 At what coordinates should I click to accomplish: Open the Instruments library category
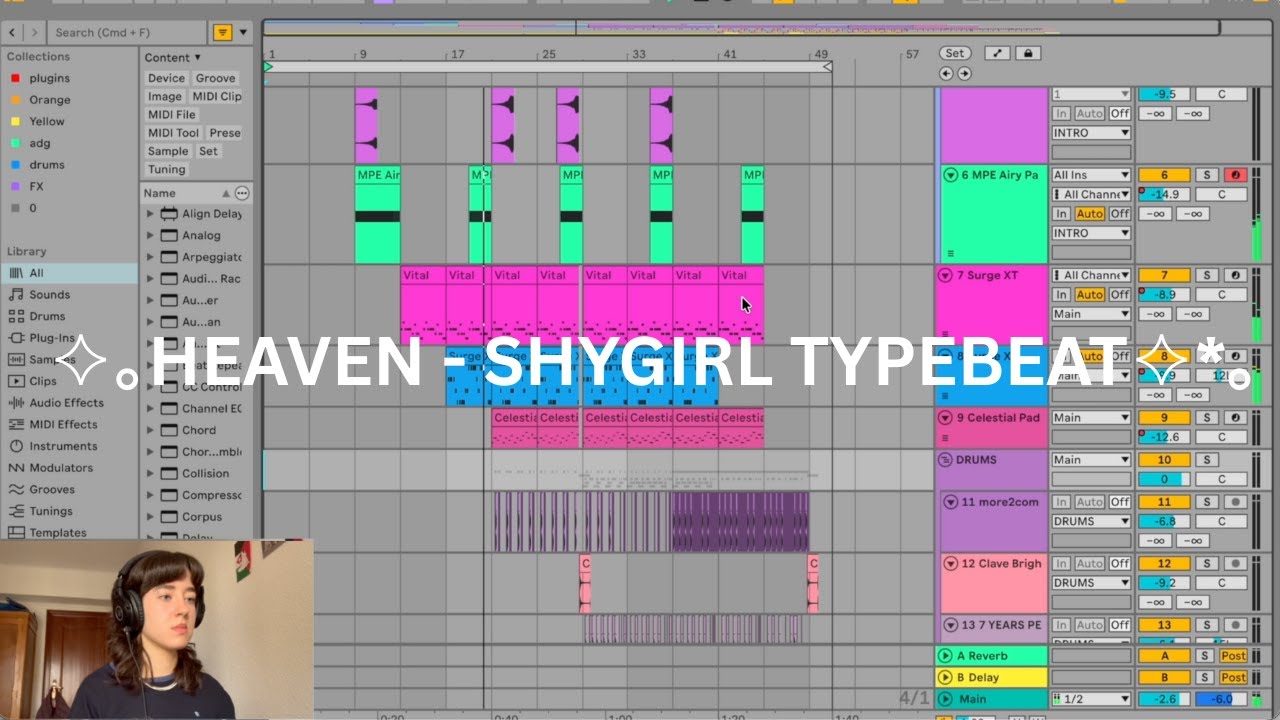click(x=63, y=446)
